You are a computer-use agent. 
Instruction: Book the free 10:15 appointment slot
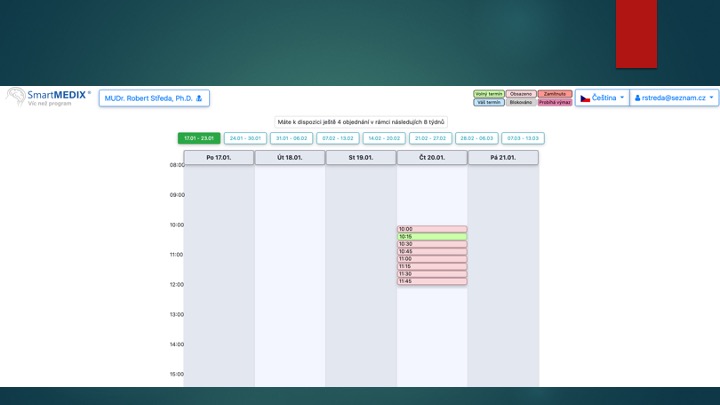(x=432, y=237)
